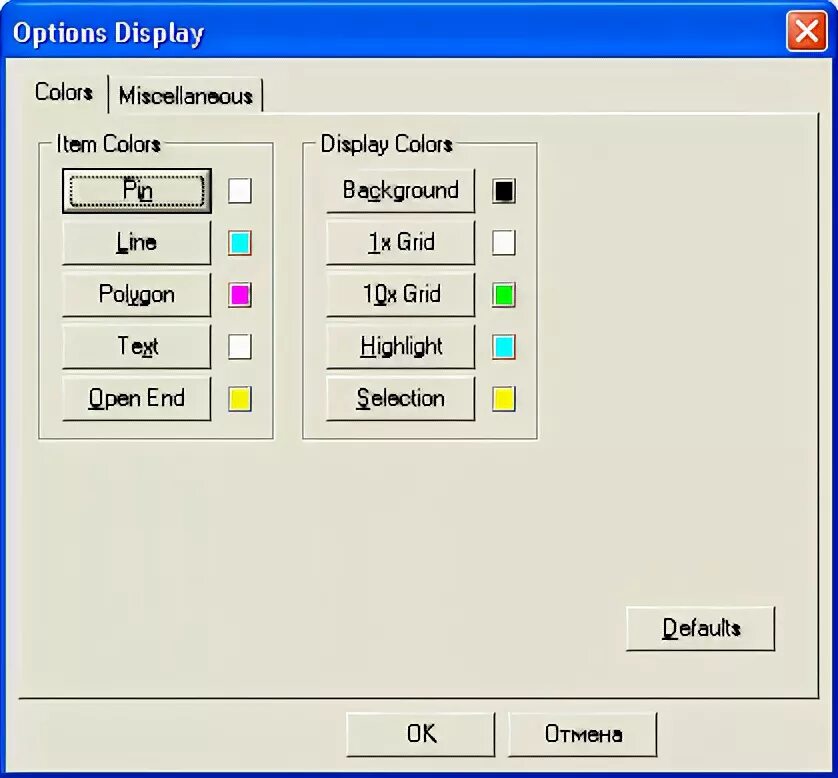
Task: Select the Colors tab
Action: [x=64, y=92]
